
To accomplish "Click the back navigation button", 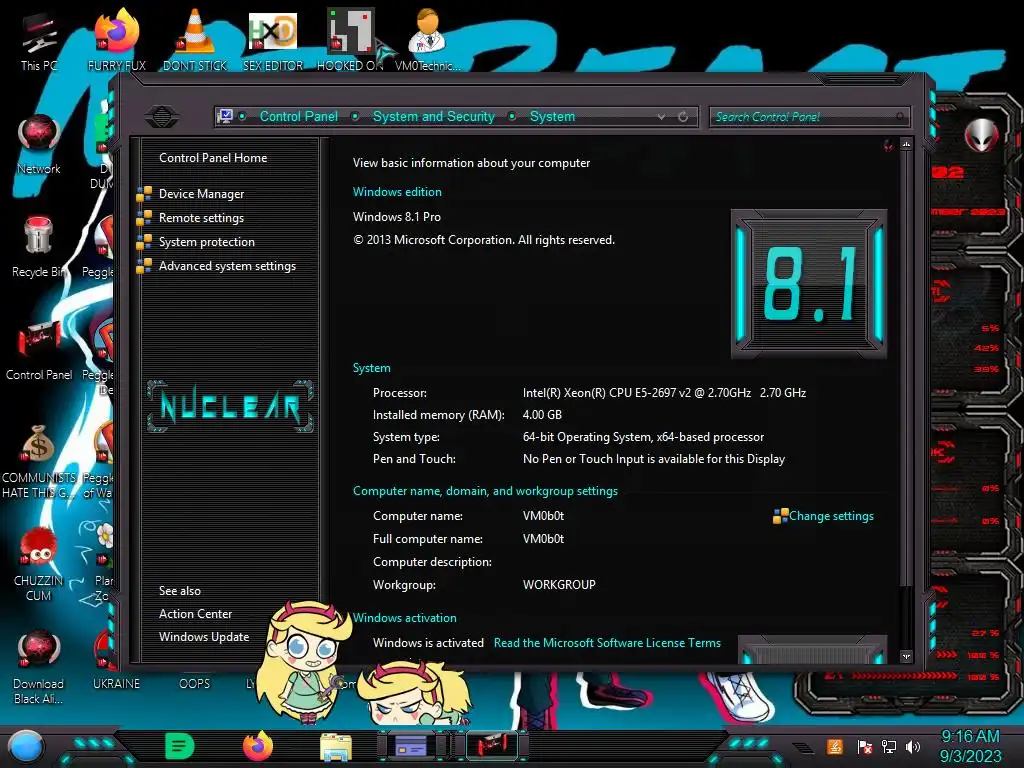I will click(x=162, y=117).
